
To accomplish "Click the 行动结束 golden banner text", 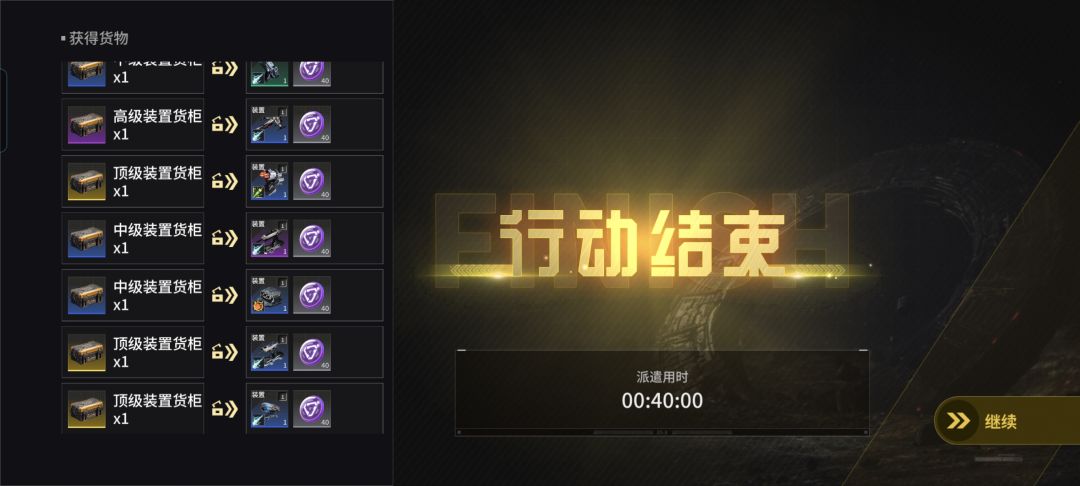I will pyautogui.click(x=642, y=244).
